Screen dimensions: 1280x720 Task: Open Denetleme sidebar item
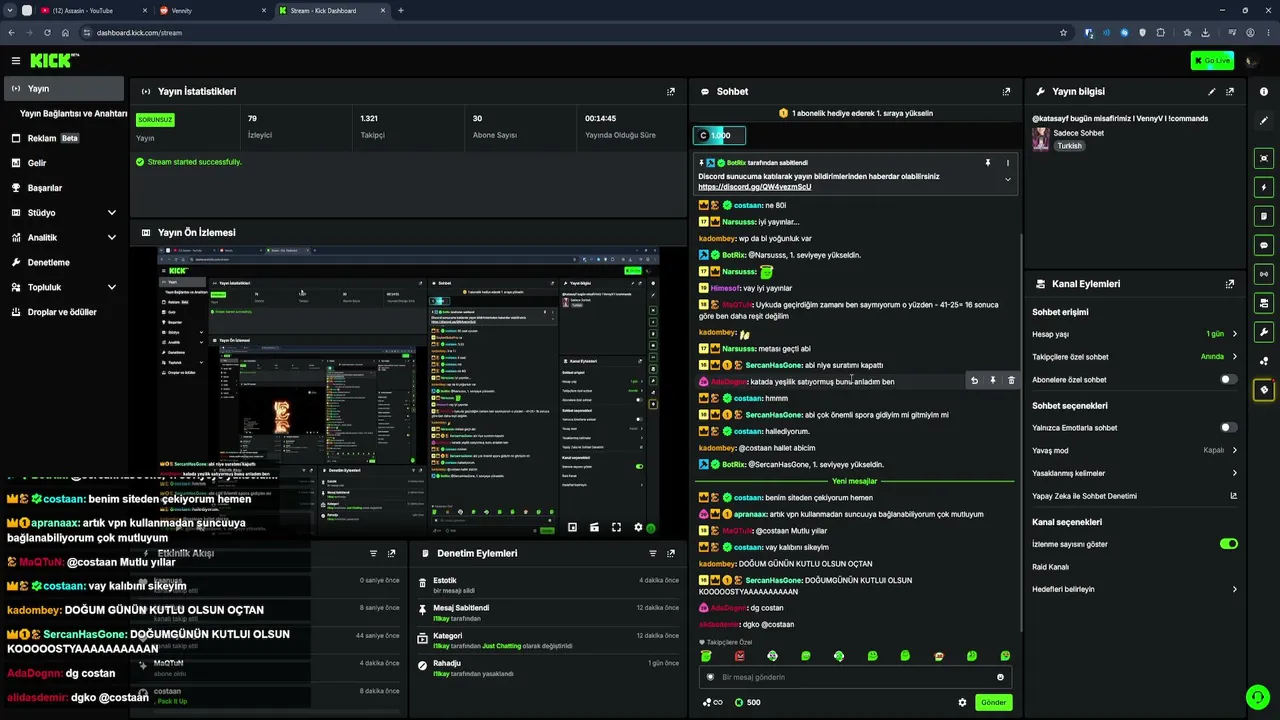point(62,263)
